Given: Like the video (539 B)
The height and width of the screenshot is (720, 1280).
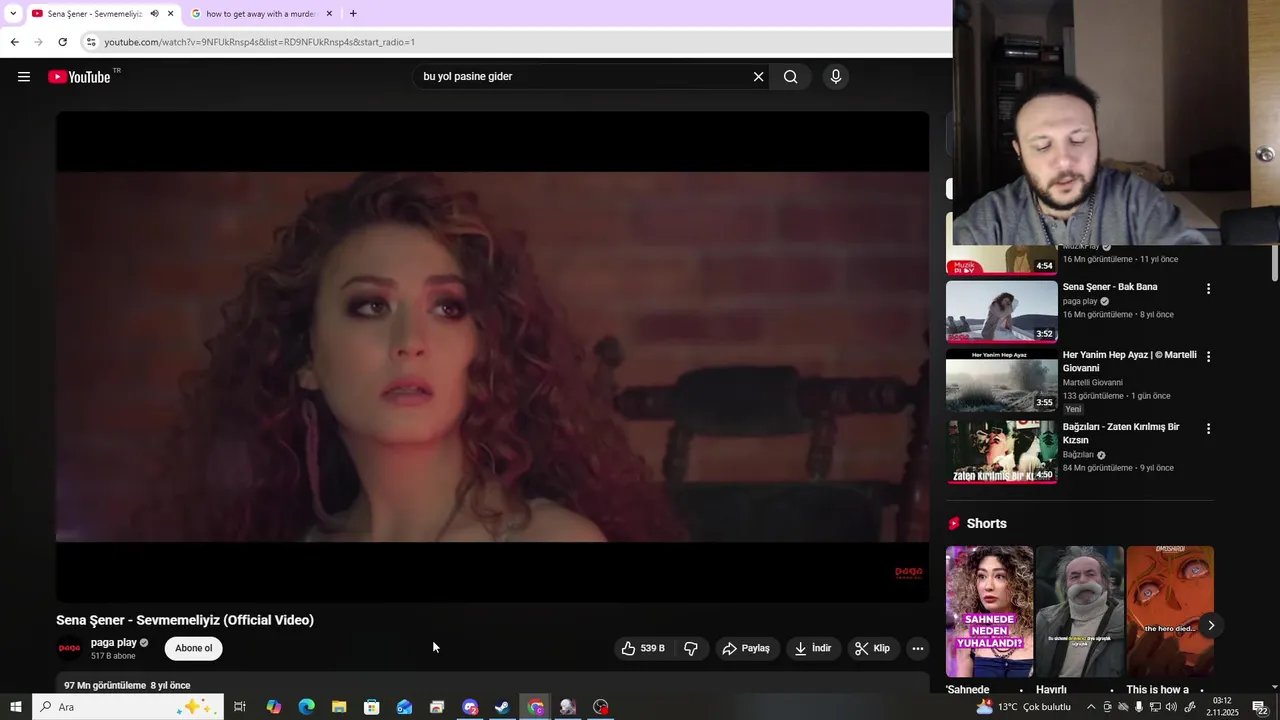Looking at the screenshot, I should click(x=644, y=648).
